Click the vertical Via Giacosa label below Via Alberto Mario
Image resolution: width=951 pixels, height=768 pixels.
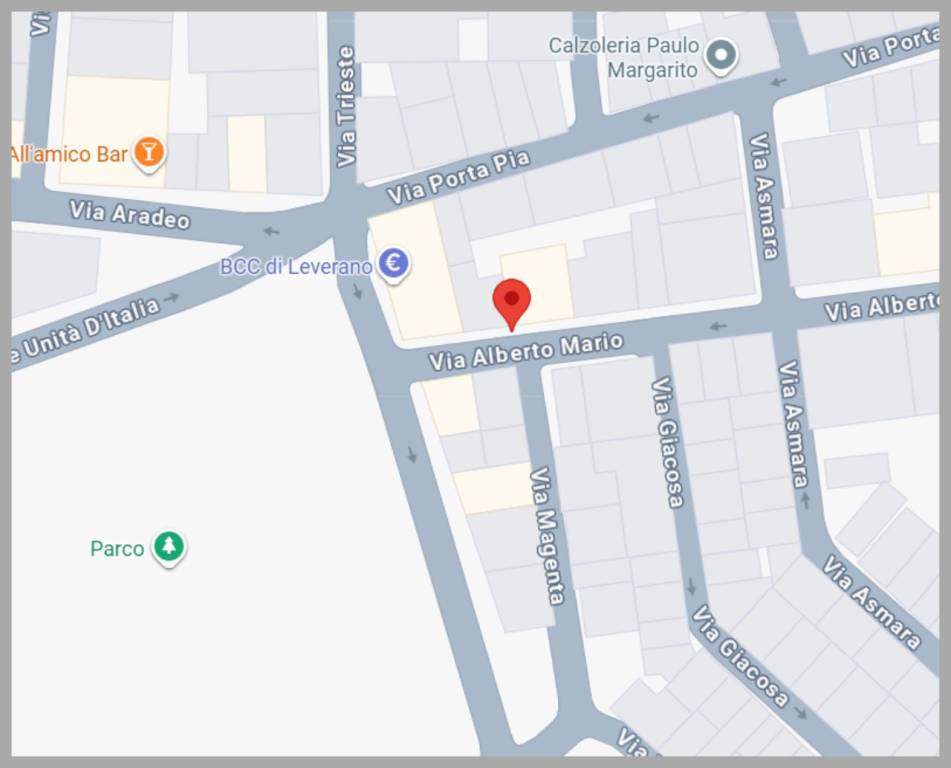click(x=667, y=442)
